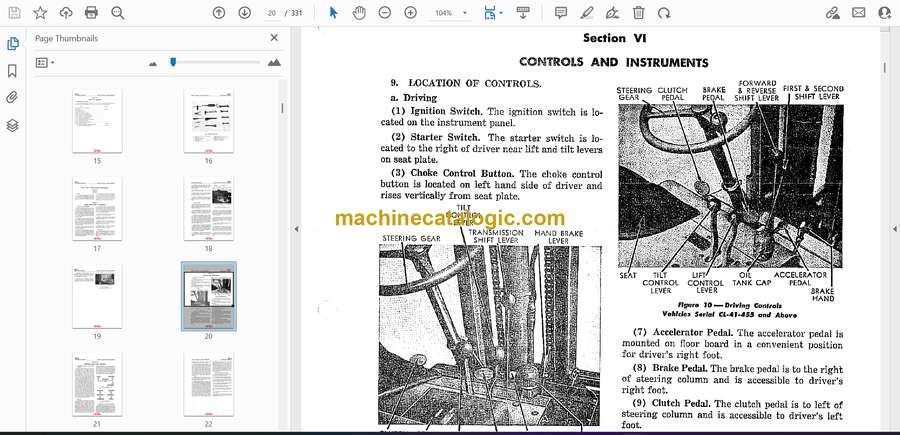Click the '(7) Accelerator Pedal.' label

point(684,332)
